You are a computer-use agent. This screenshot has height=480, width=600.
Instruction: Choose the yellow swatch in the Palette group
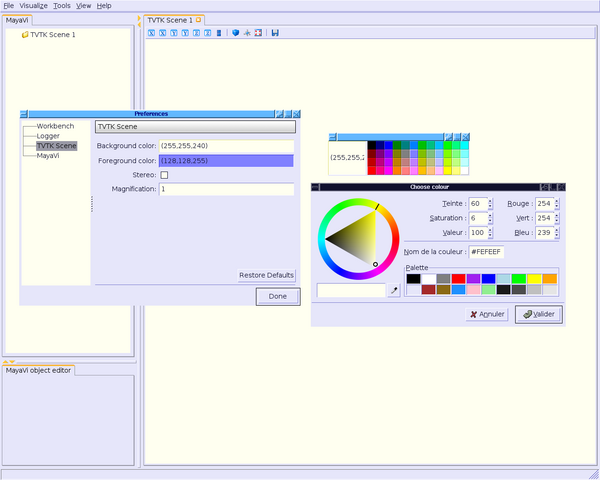(534, 279)
